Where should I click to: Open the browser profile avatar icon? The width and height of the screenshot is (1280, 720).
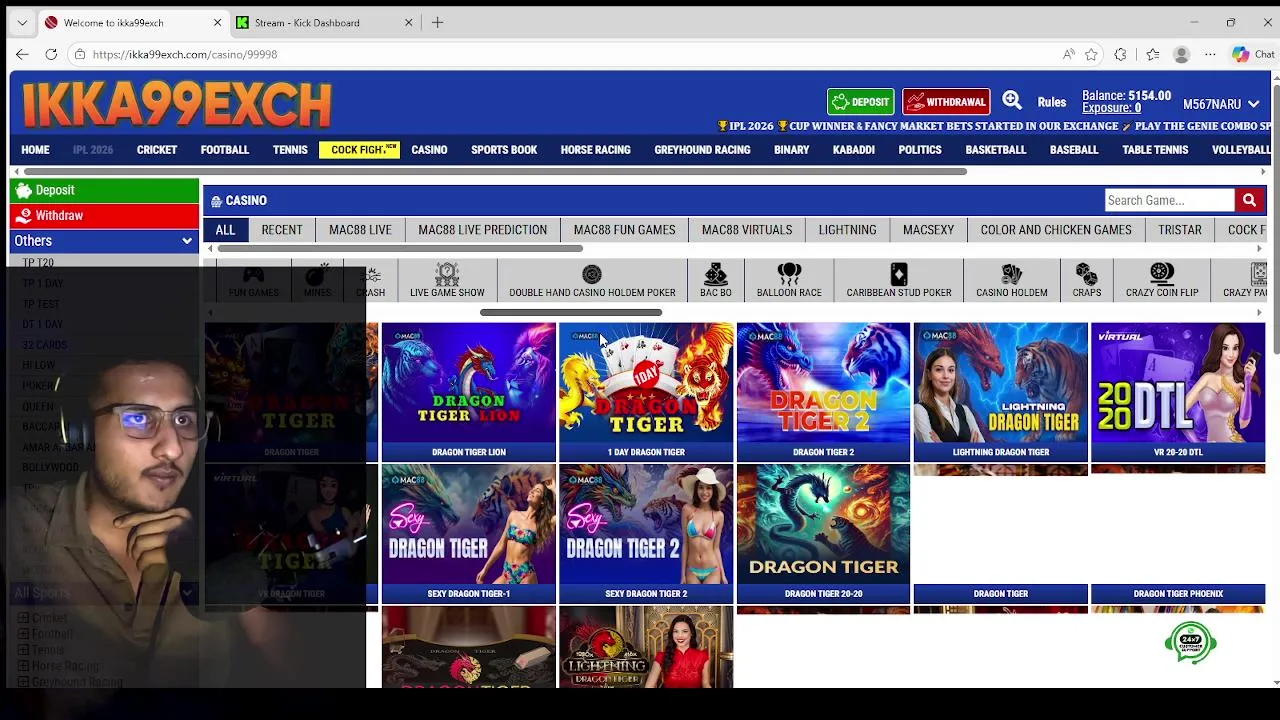(x=1181, y=54)
